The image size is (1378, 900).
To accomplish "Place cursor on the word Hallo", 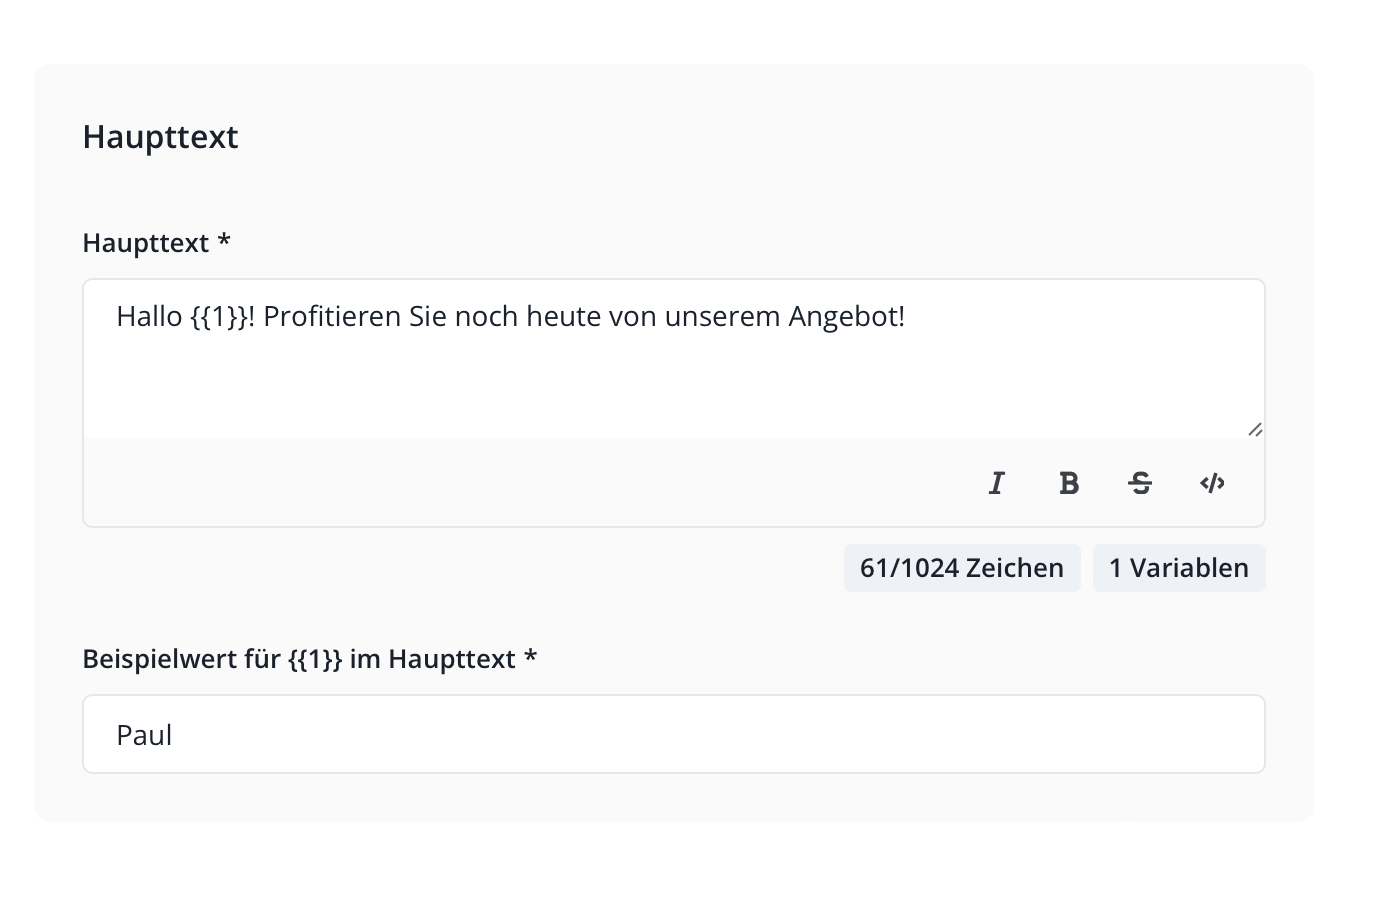I will pyautogui.click(x=149, y=317).
